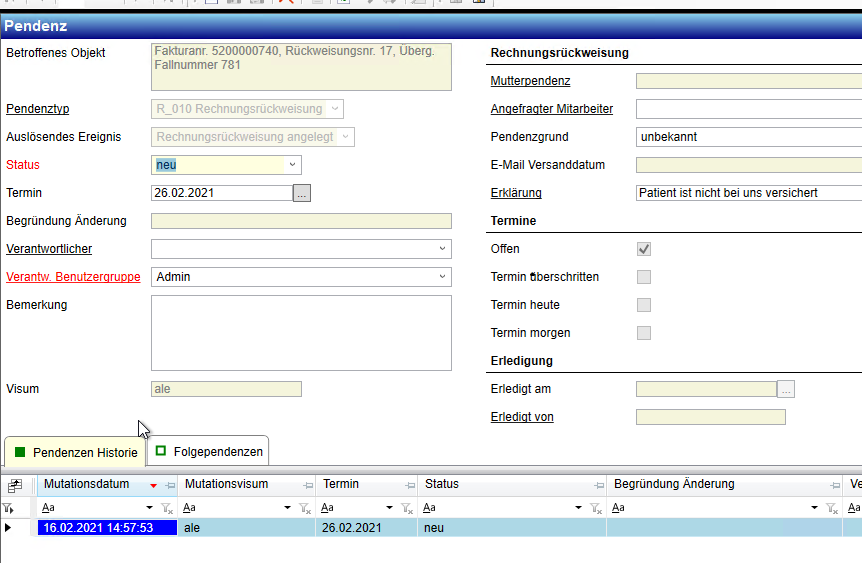This screenshot has width=862, height=563.
Task: Open the Mutterpendenz link label
Action: [x=530, y=81]
